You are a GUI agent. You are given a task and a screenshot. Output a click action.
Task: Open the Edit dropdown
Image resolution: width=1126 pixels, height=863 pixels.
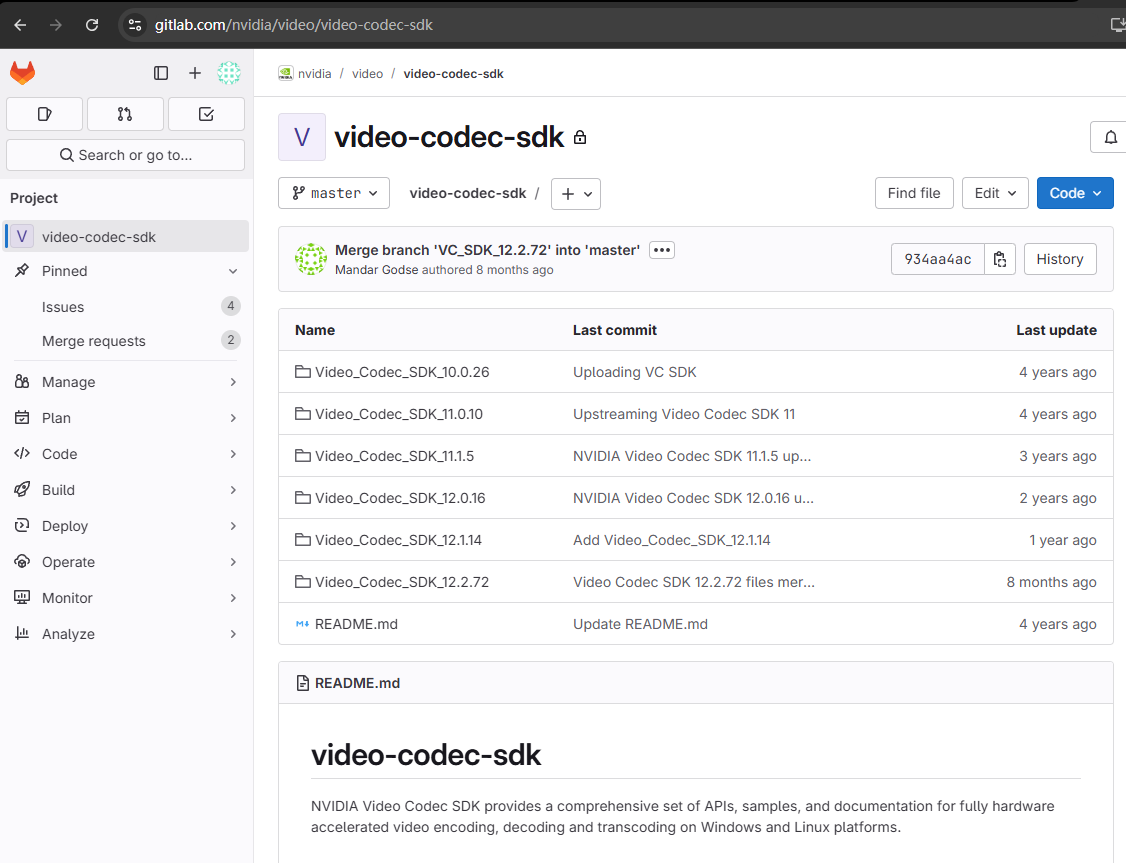[995, 193]
